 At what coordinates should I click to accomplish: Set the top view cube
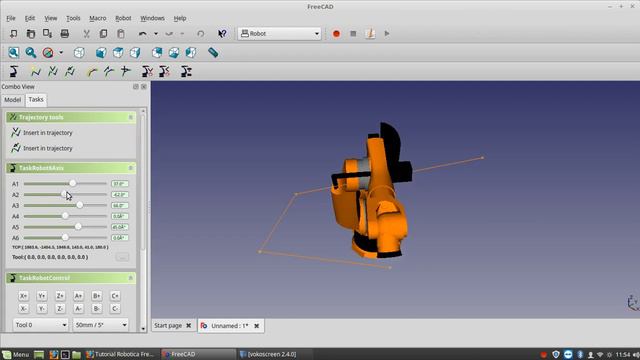coord(118,52)
